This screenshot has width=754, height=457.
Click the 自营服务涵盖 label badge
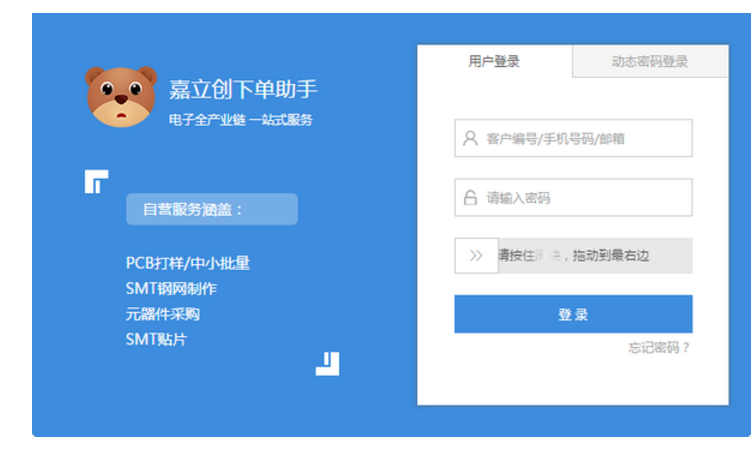point(211,209)
